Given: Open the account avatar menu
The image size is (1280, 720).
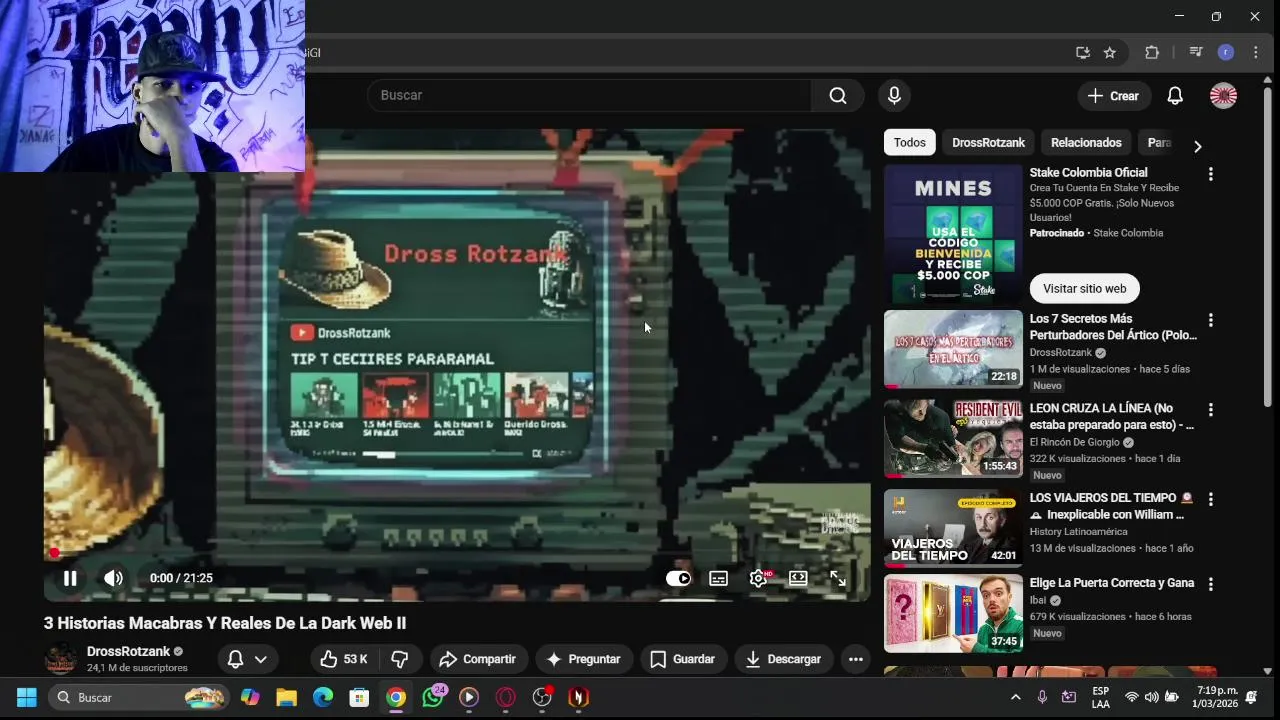Looking at the screenshot, I should tap(1223, 96).
